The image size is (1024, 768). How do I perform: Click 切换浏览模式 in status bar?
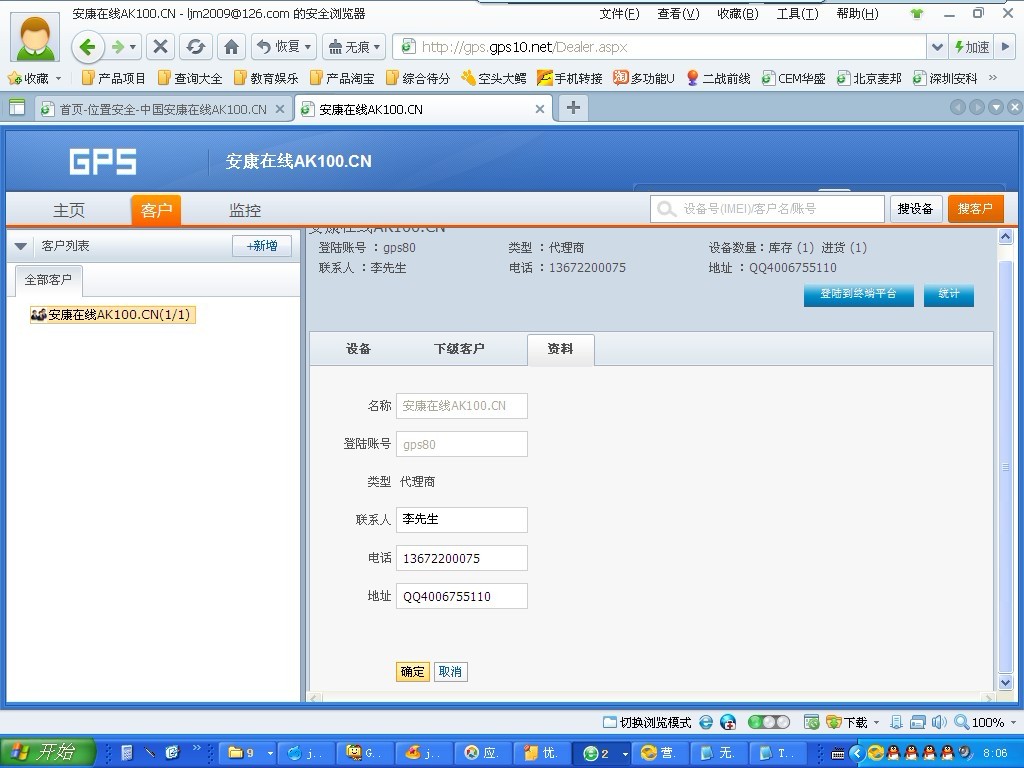click(x=647, y=722)
